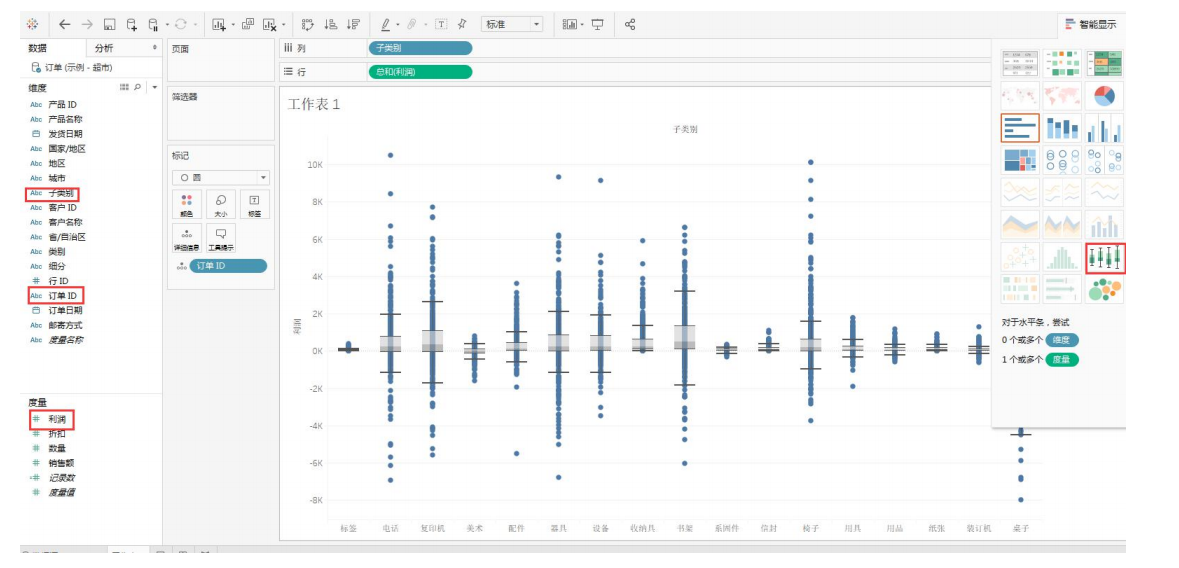The height and width of the screenshot is (568, 1179).
Task: Undo with the back arrow icon
Action: pyautogui.click(x=65, y=24)
